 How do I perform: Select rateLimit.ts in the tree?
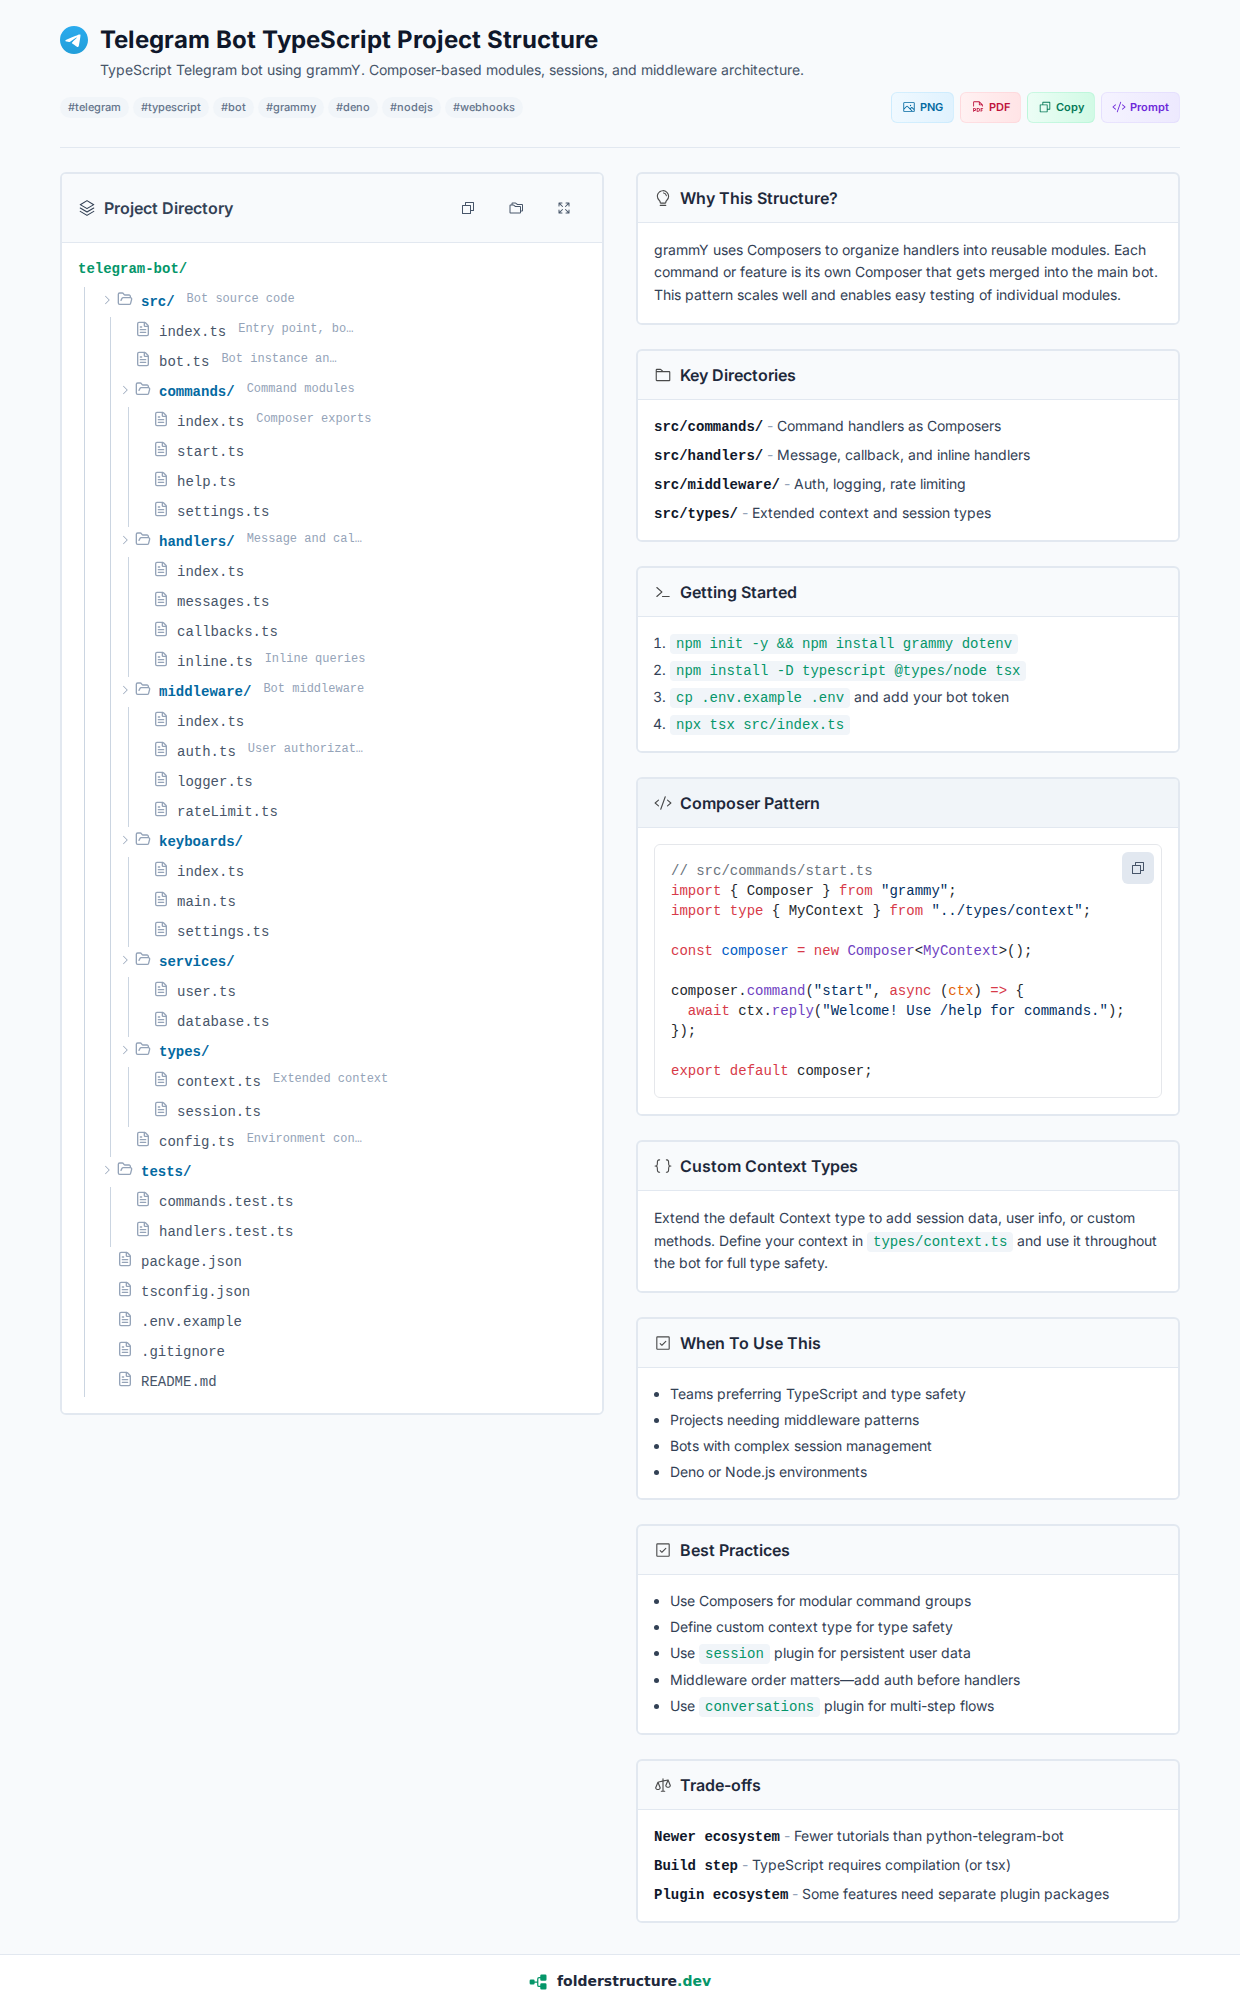[227, 811]
